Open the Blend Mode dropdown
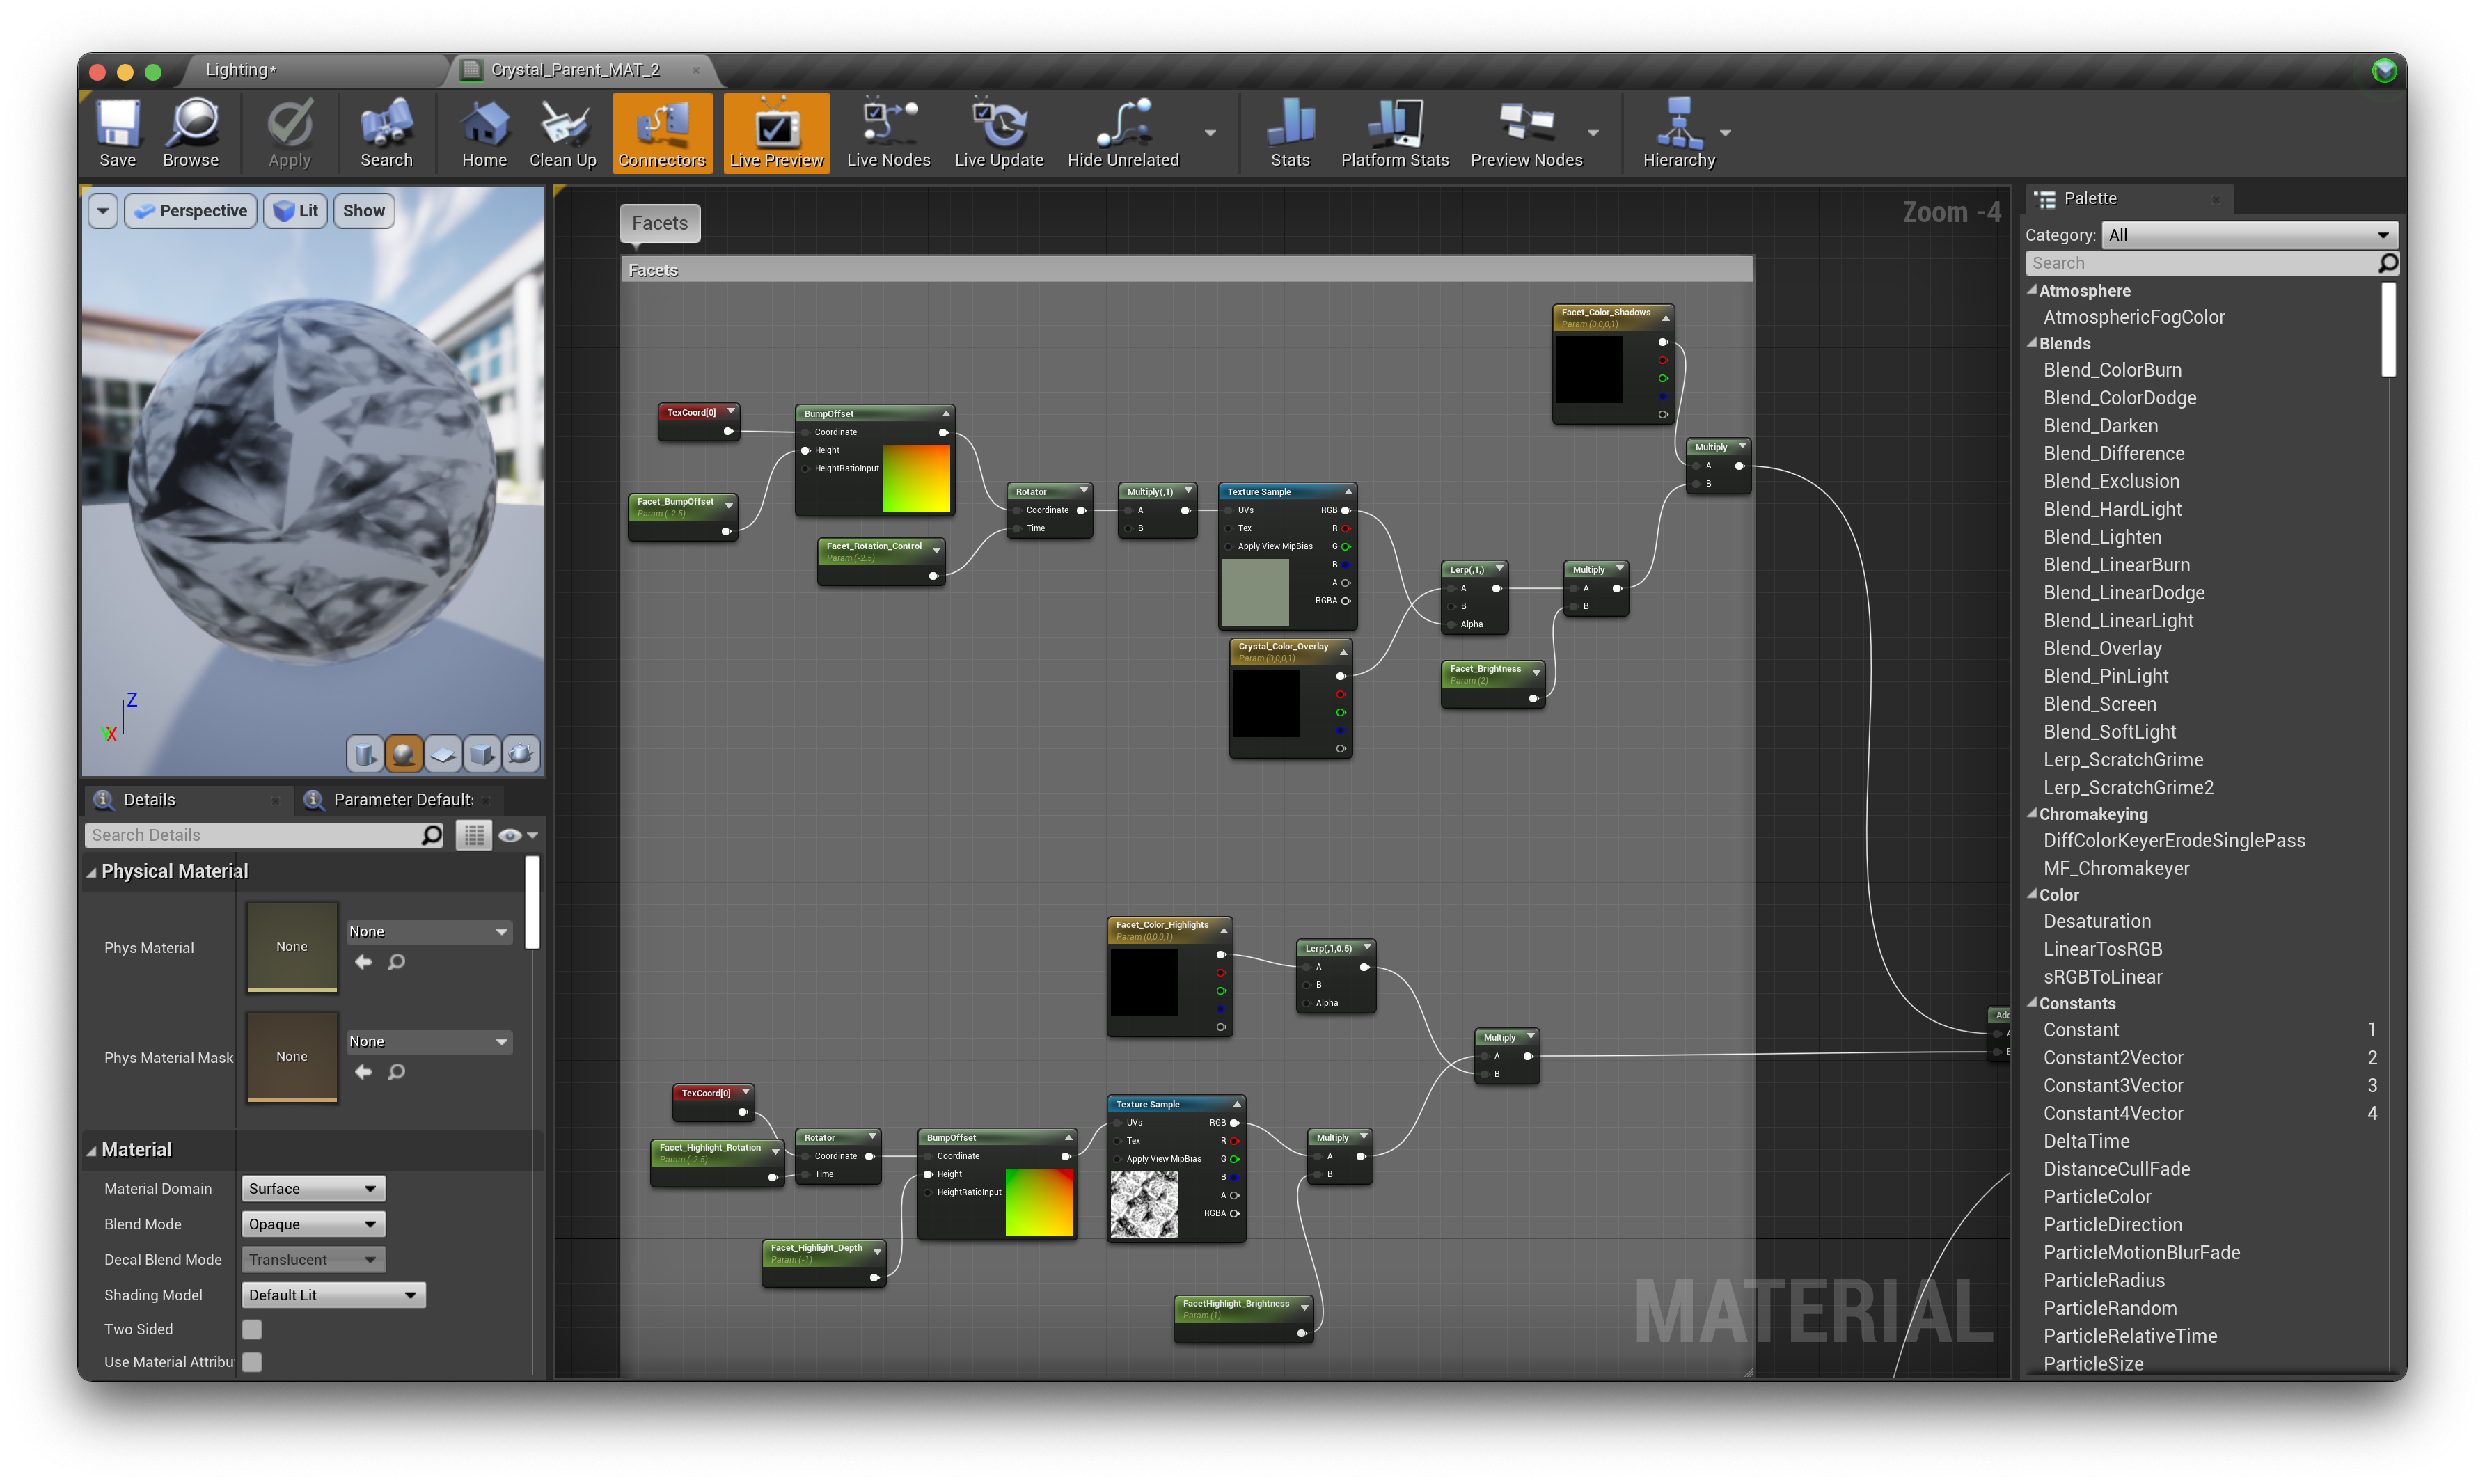The width and height of the screenshot is (2485, 1484). click(313, 1224)
